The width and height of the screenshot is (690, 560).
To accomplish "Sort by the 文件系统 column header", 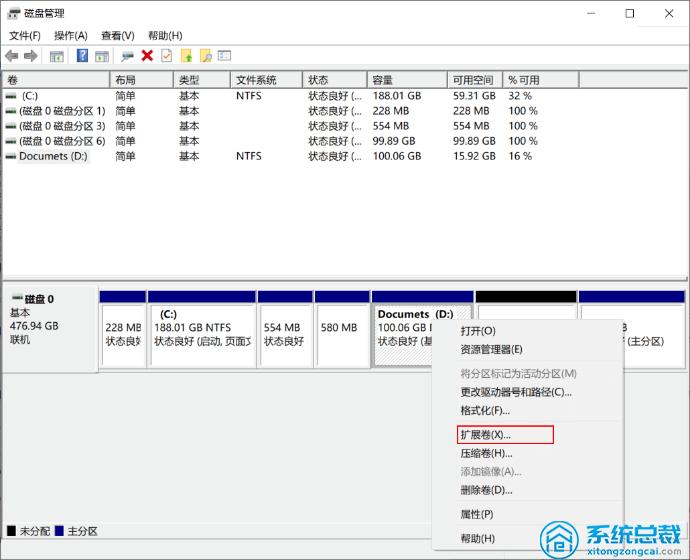I will (x=266, y=80).
